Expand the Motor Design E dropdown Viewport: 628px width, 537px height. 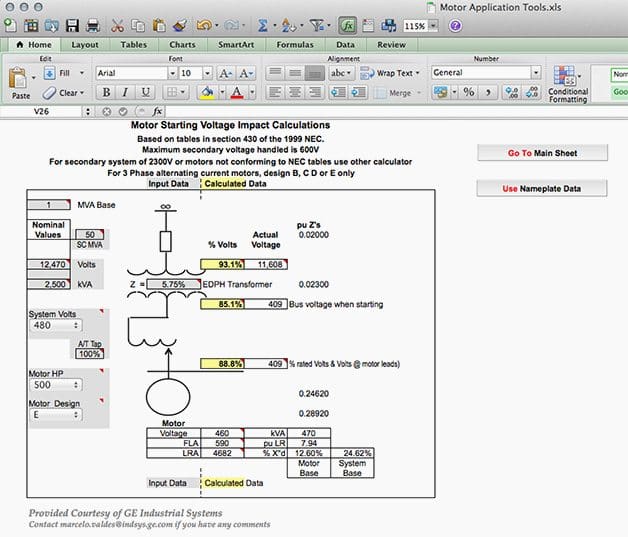pos(55,415)
